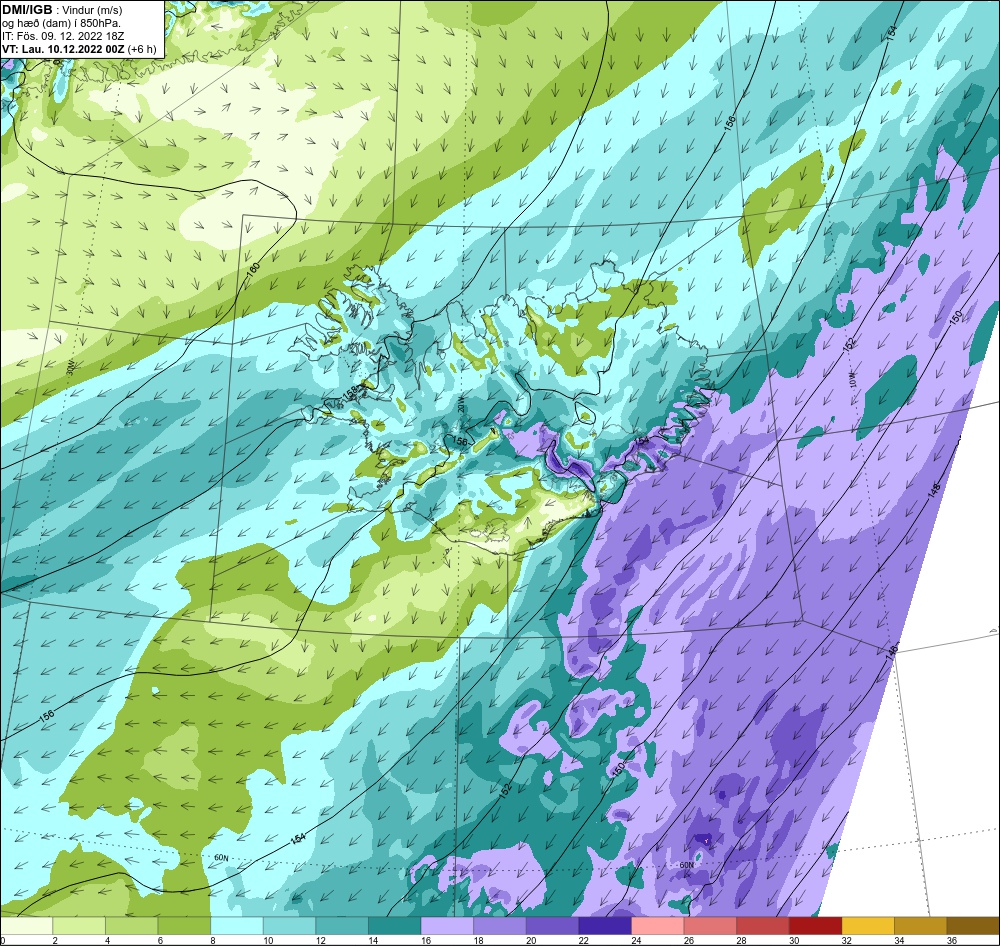
Task: Select the 20–22 m/s violet legend swatch
Action: pos(553,926)
